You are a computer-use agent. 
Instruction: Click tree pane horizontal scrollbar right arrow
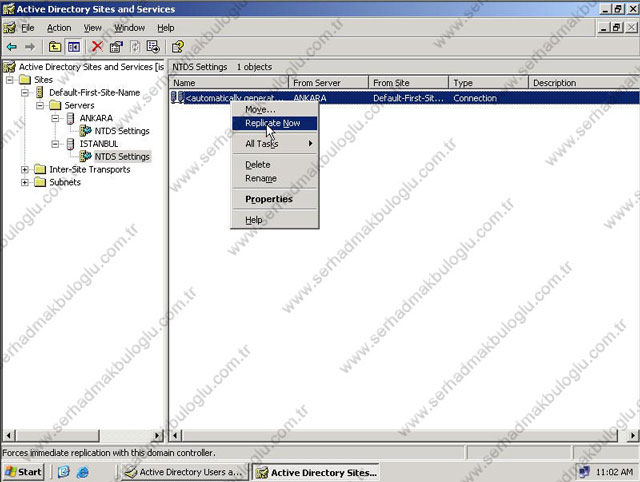tap(157, 436)
